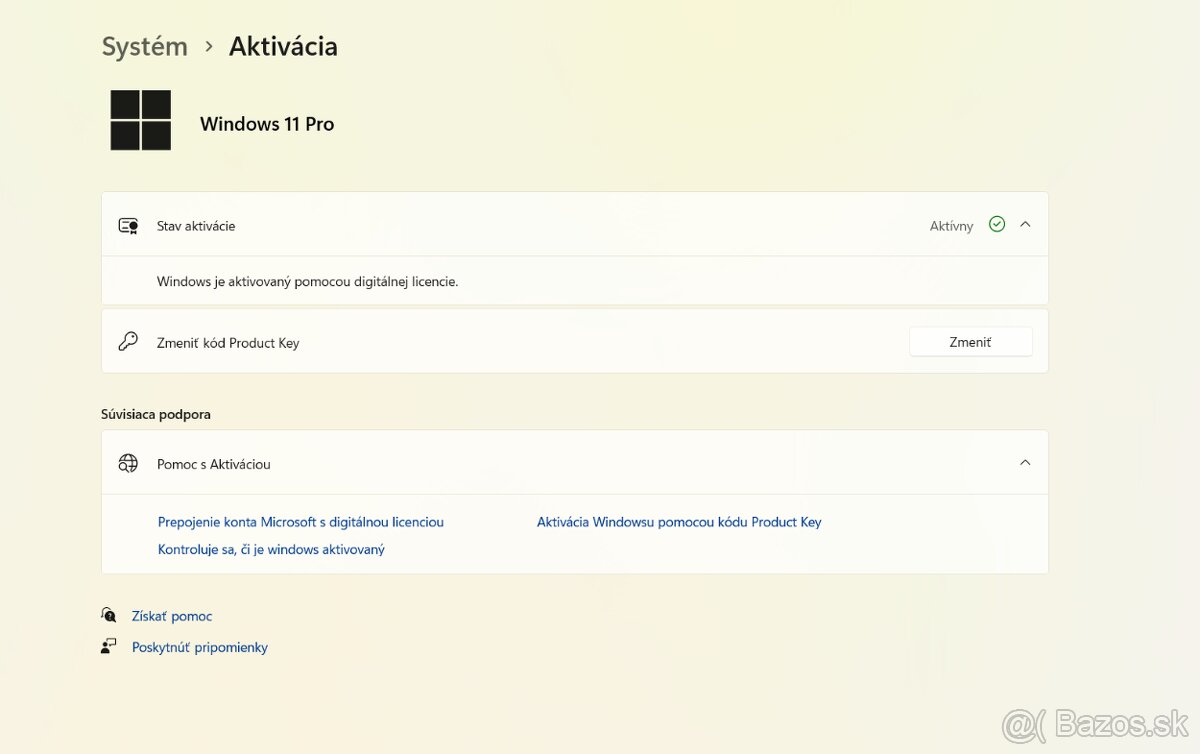Open Aktivácia Windowsu pomocou kódu Product Key link
This screenshot has height=754, width=1200.
point(679,522)
